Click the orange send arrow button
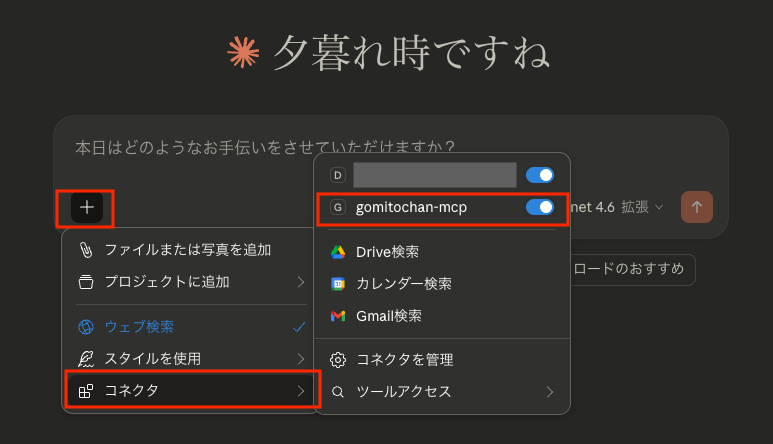The image size is (773, 444). point(697,207)
